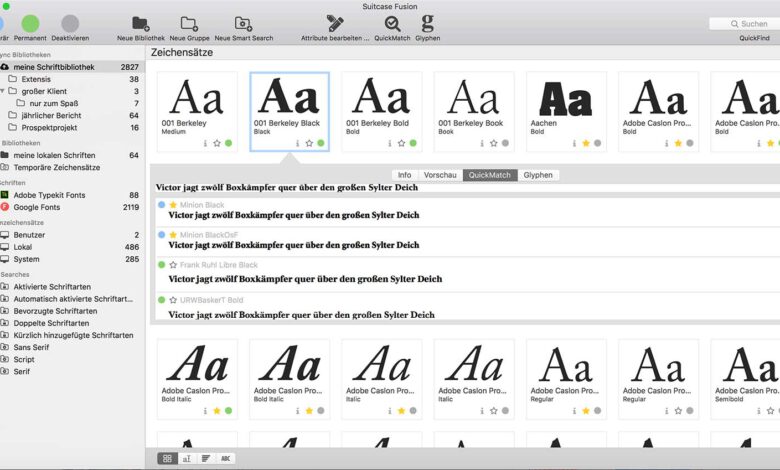Open the Glyphen toolbar icon
This screenshot has width=780, height=470.
[x=427, y=24]
